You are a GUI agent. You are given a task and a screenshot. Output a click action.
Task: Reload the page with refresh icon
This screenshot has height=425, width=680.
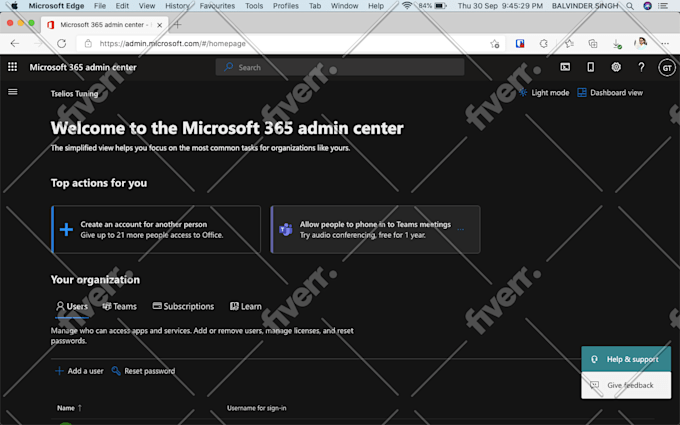(62, 43)
